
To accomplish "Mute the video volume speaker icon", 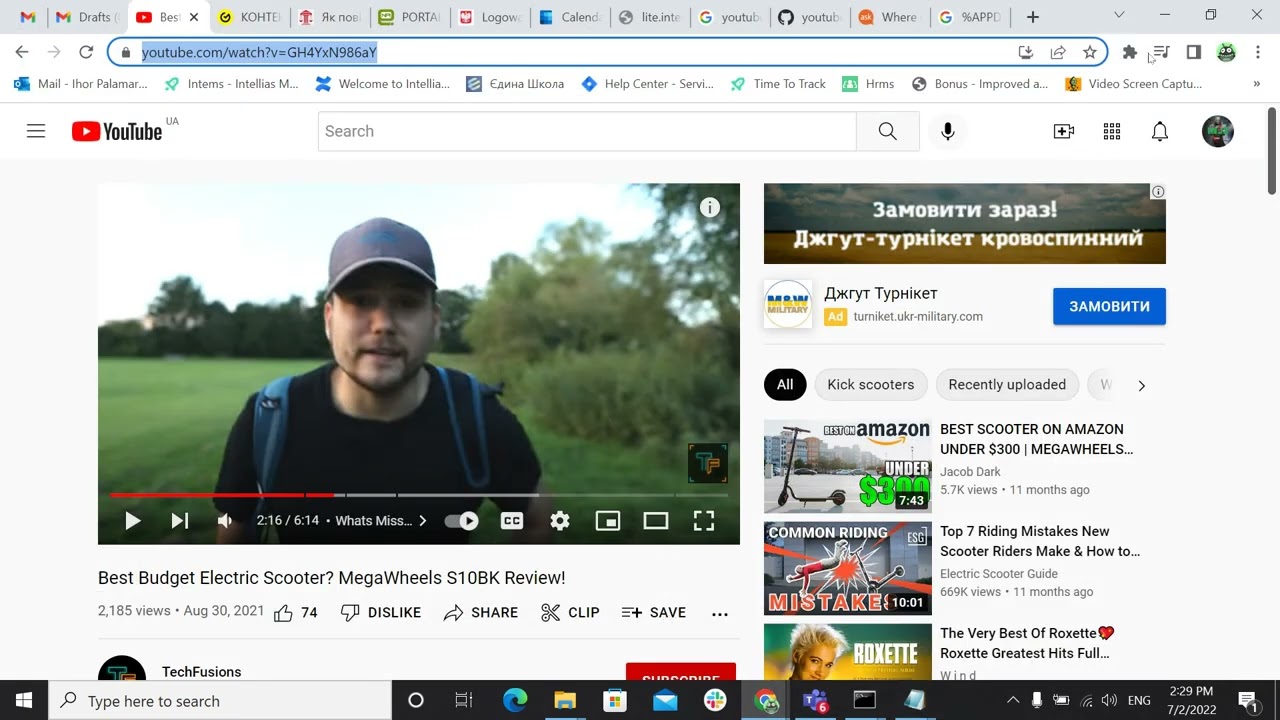I will pos(225,520).
